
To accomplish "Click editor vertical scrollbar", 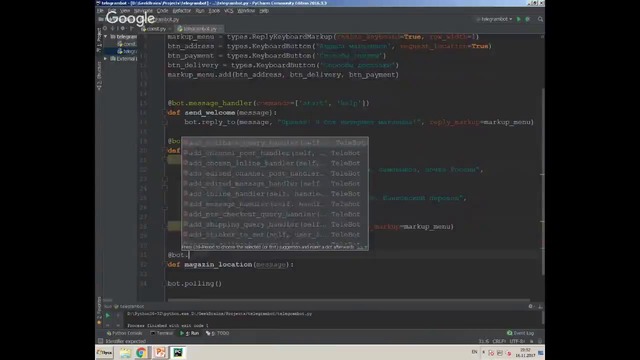I will (543, 182).
